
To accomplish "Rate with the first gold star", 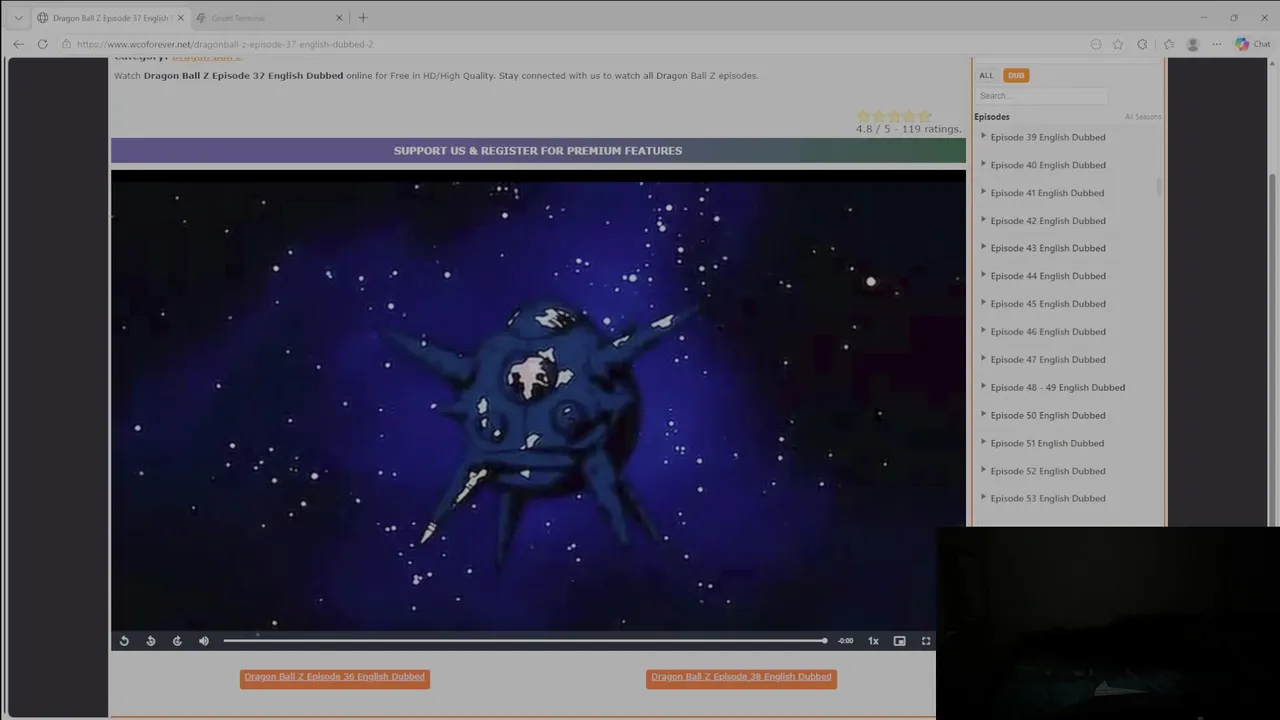I will 864,116.
